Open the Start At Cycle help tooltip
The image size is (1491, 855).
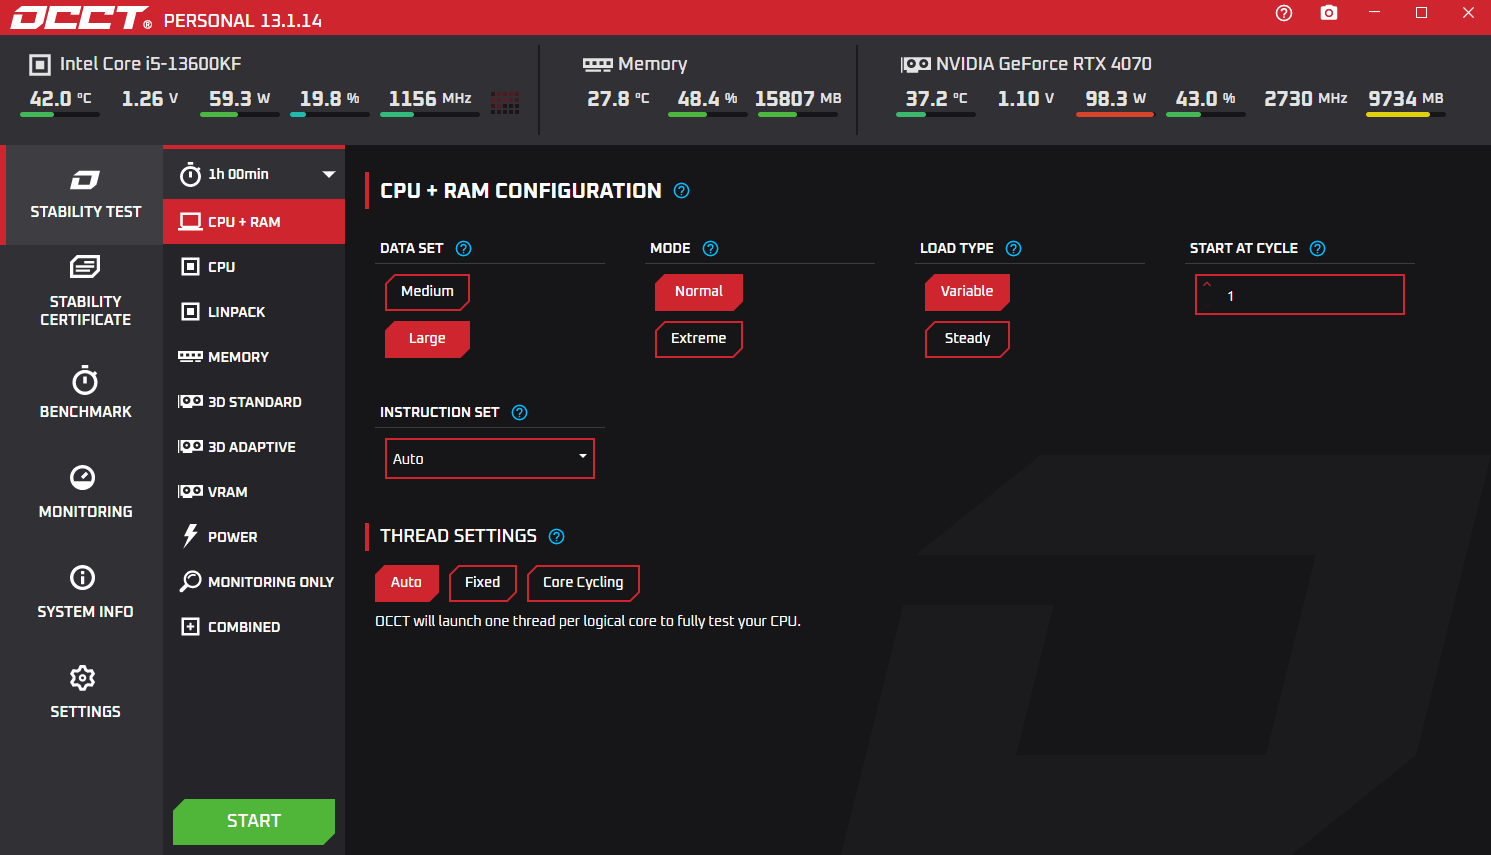click(x=1317, y=248)
